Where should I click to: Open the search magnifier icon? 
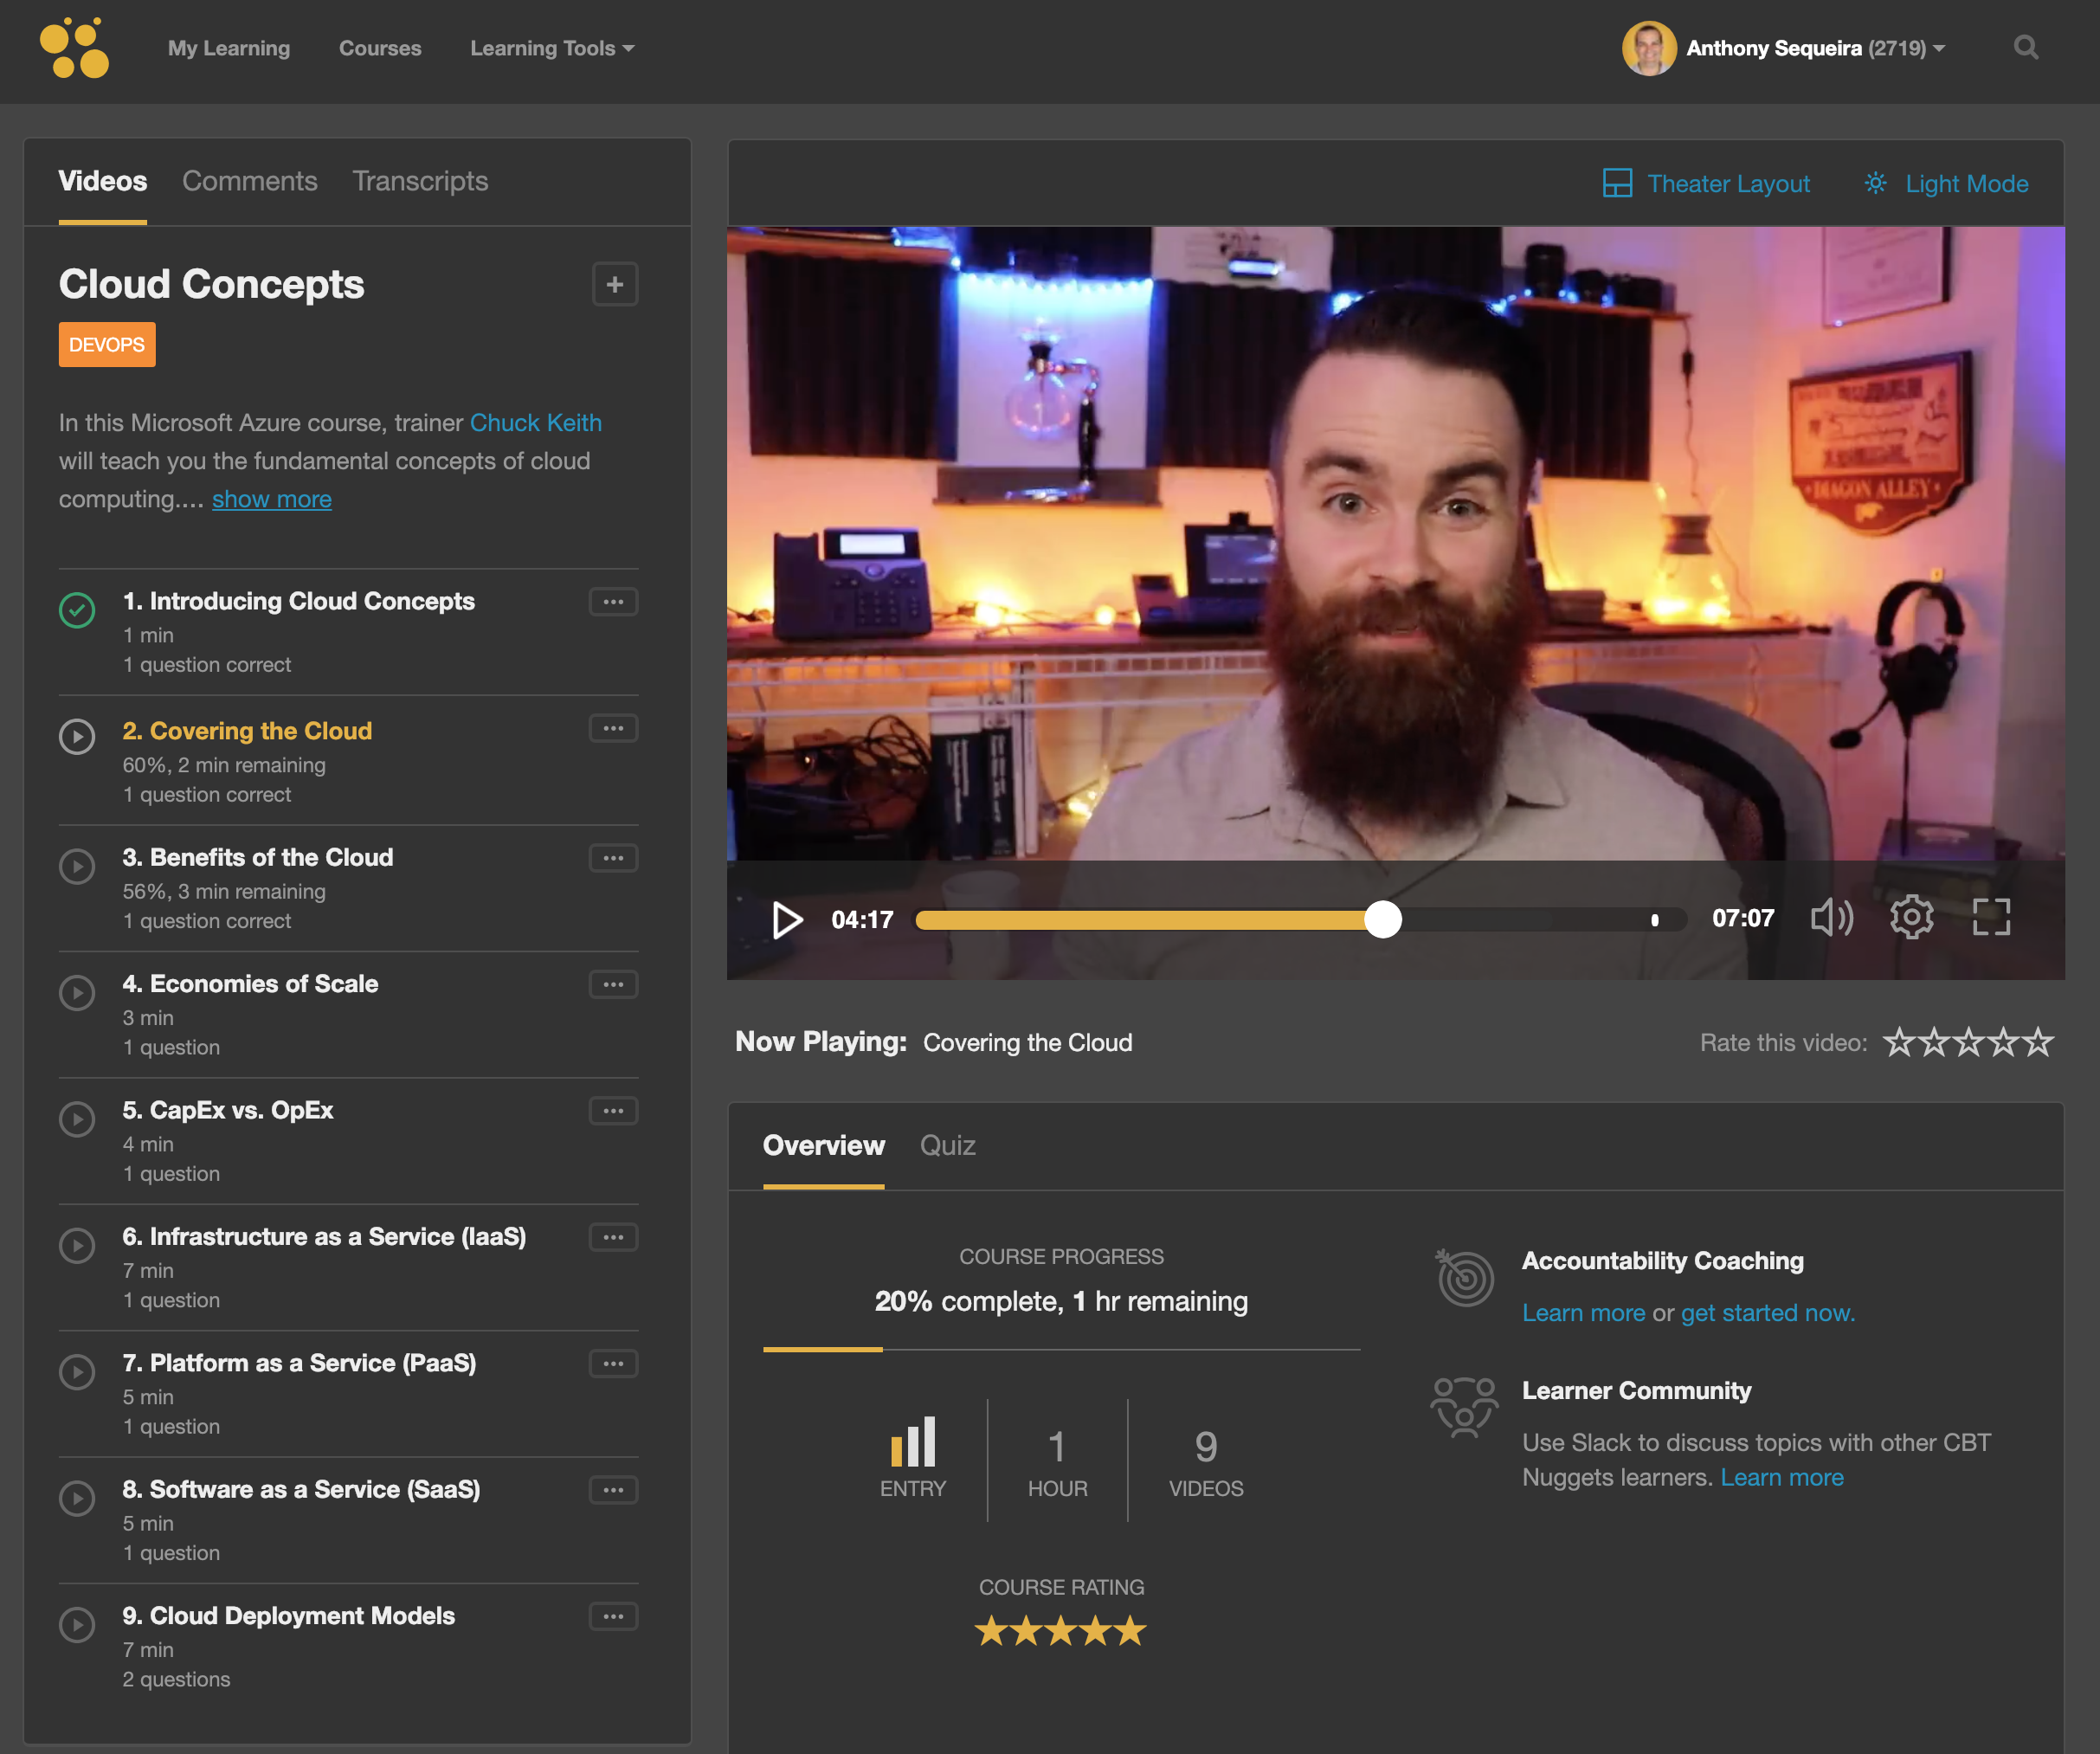click(2025, 47)
